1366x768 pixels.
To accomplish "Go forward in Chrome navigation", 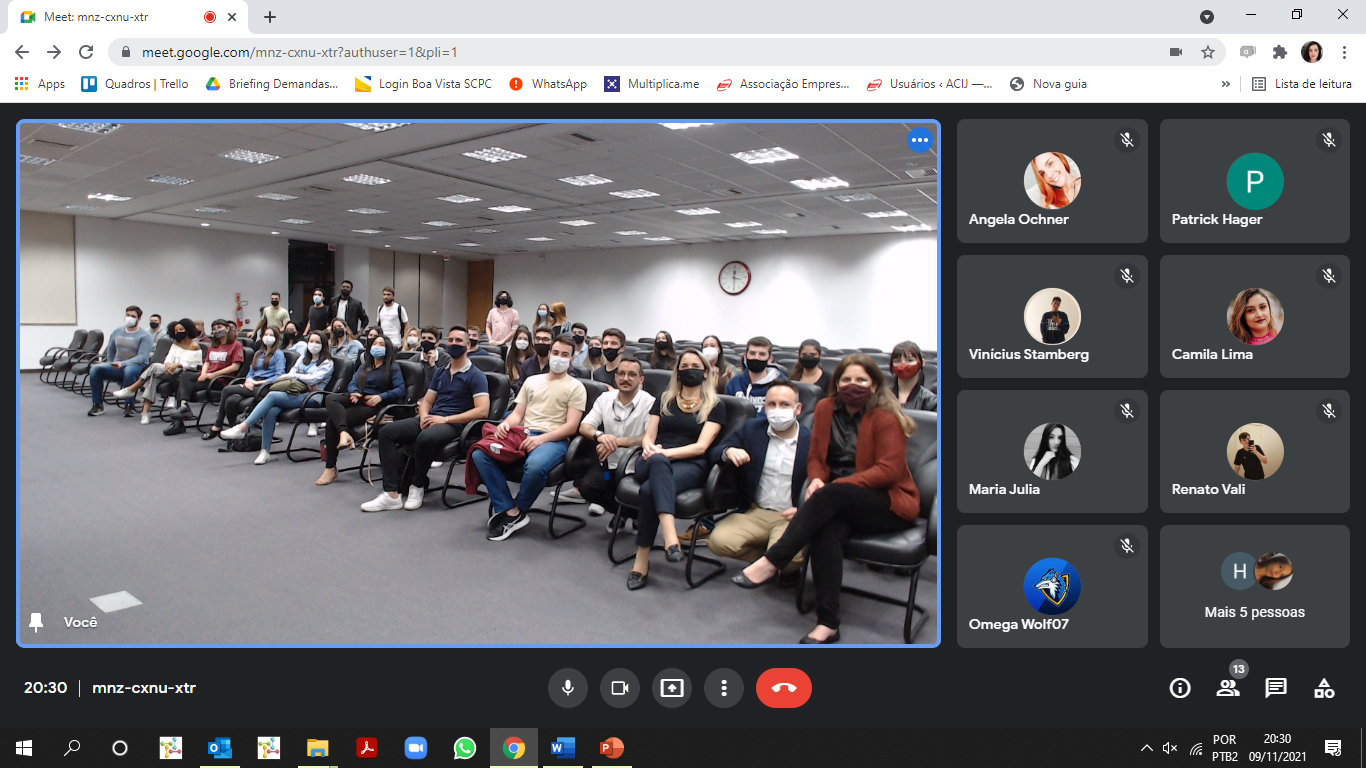I will [54, 52].
